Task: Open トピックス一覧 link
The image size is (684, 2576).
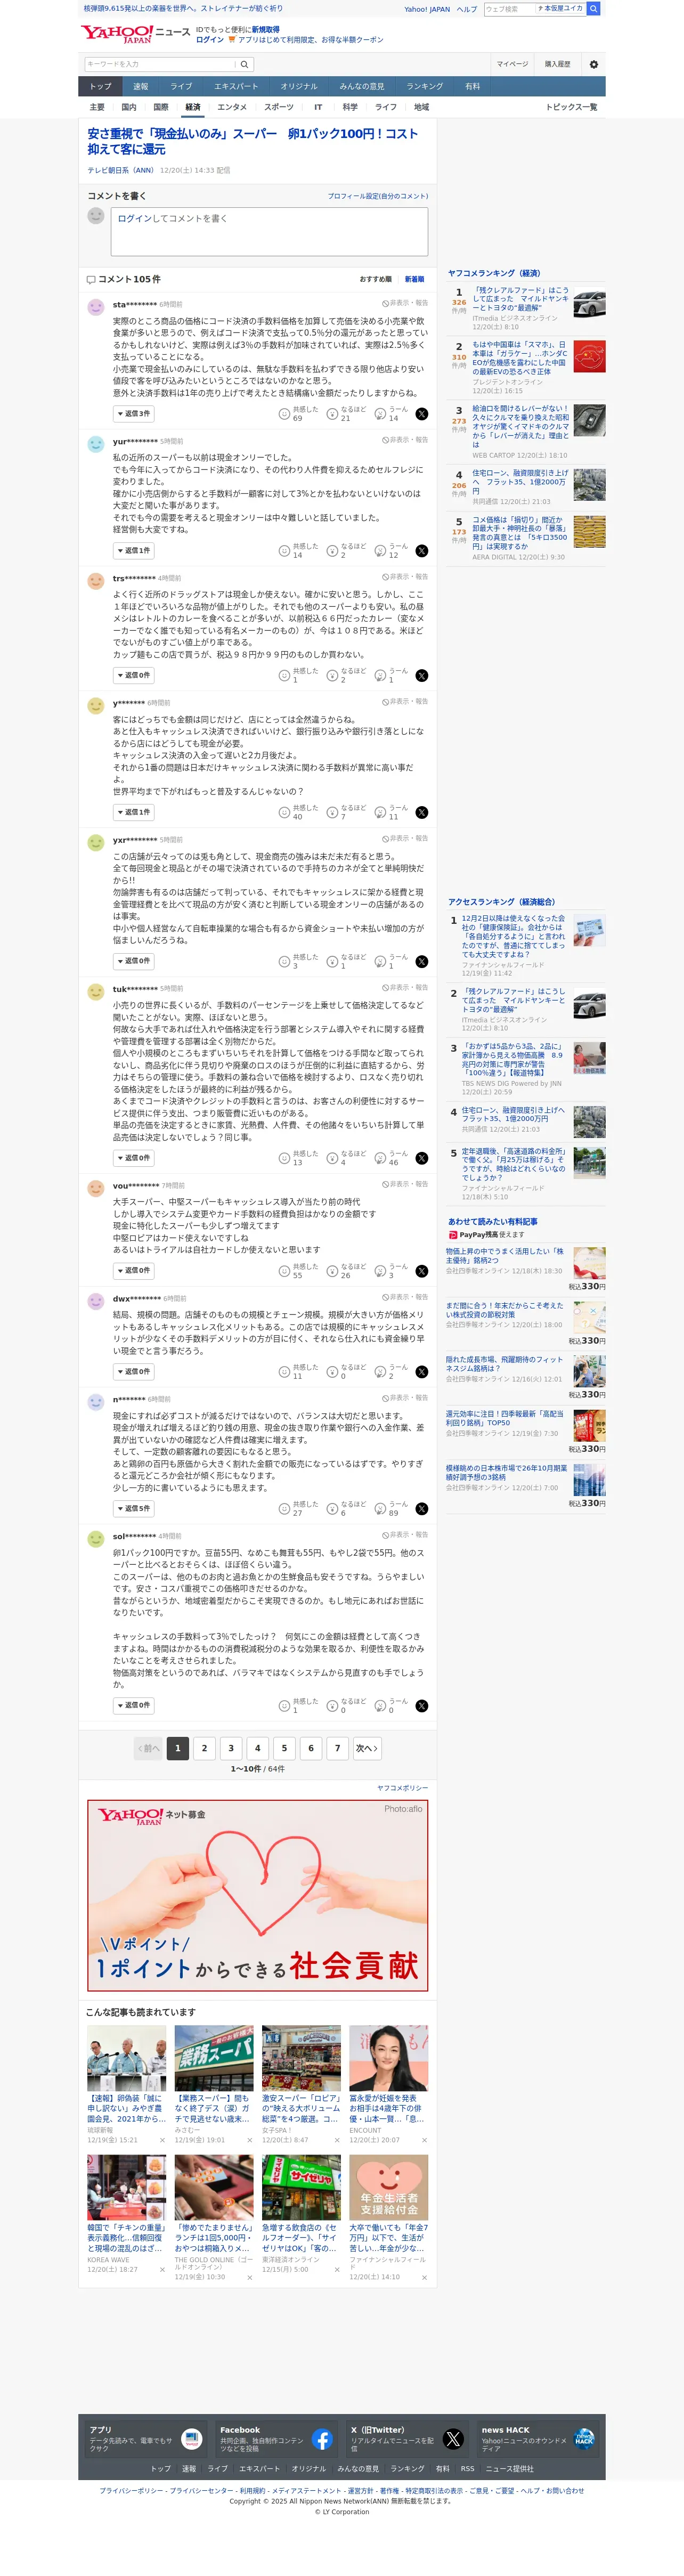Action: pos(571,107)
